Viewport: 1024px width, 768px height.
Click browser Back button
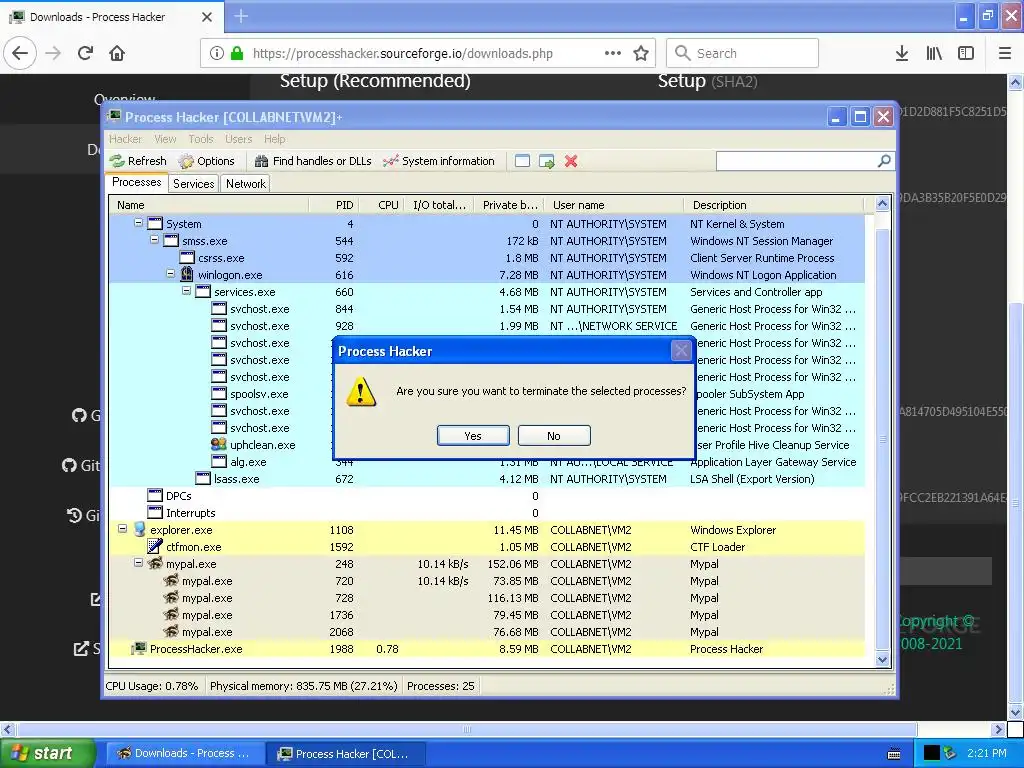[20, 53]
